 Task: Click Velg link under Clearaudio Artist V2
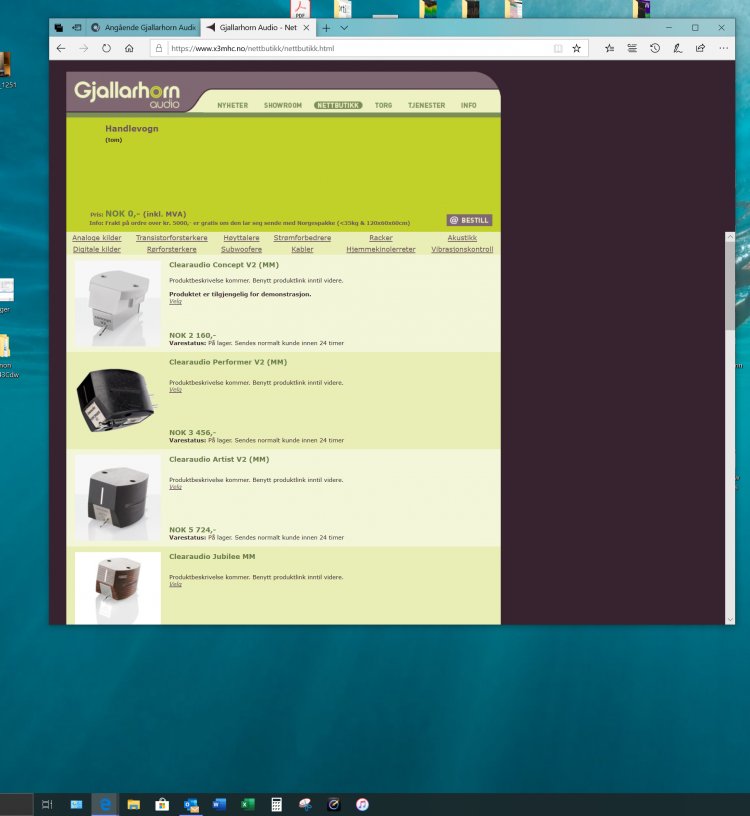pyautogui.click(x=175, y=487)
